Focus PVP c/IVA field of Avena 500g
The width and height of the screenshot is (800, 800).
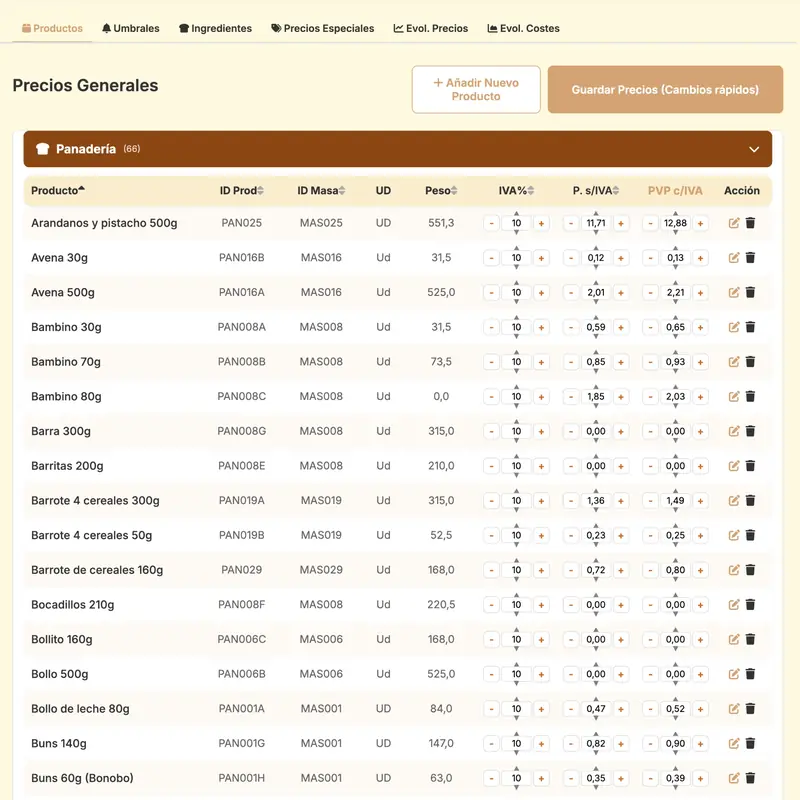pos(676,292)
